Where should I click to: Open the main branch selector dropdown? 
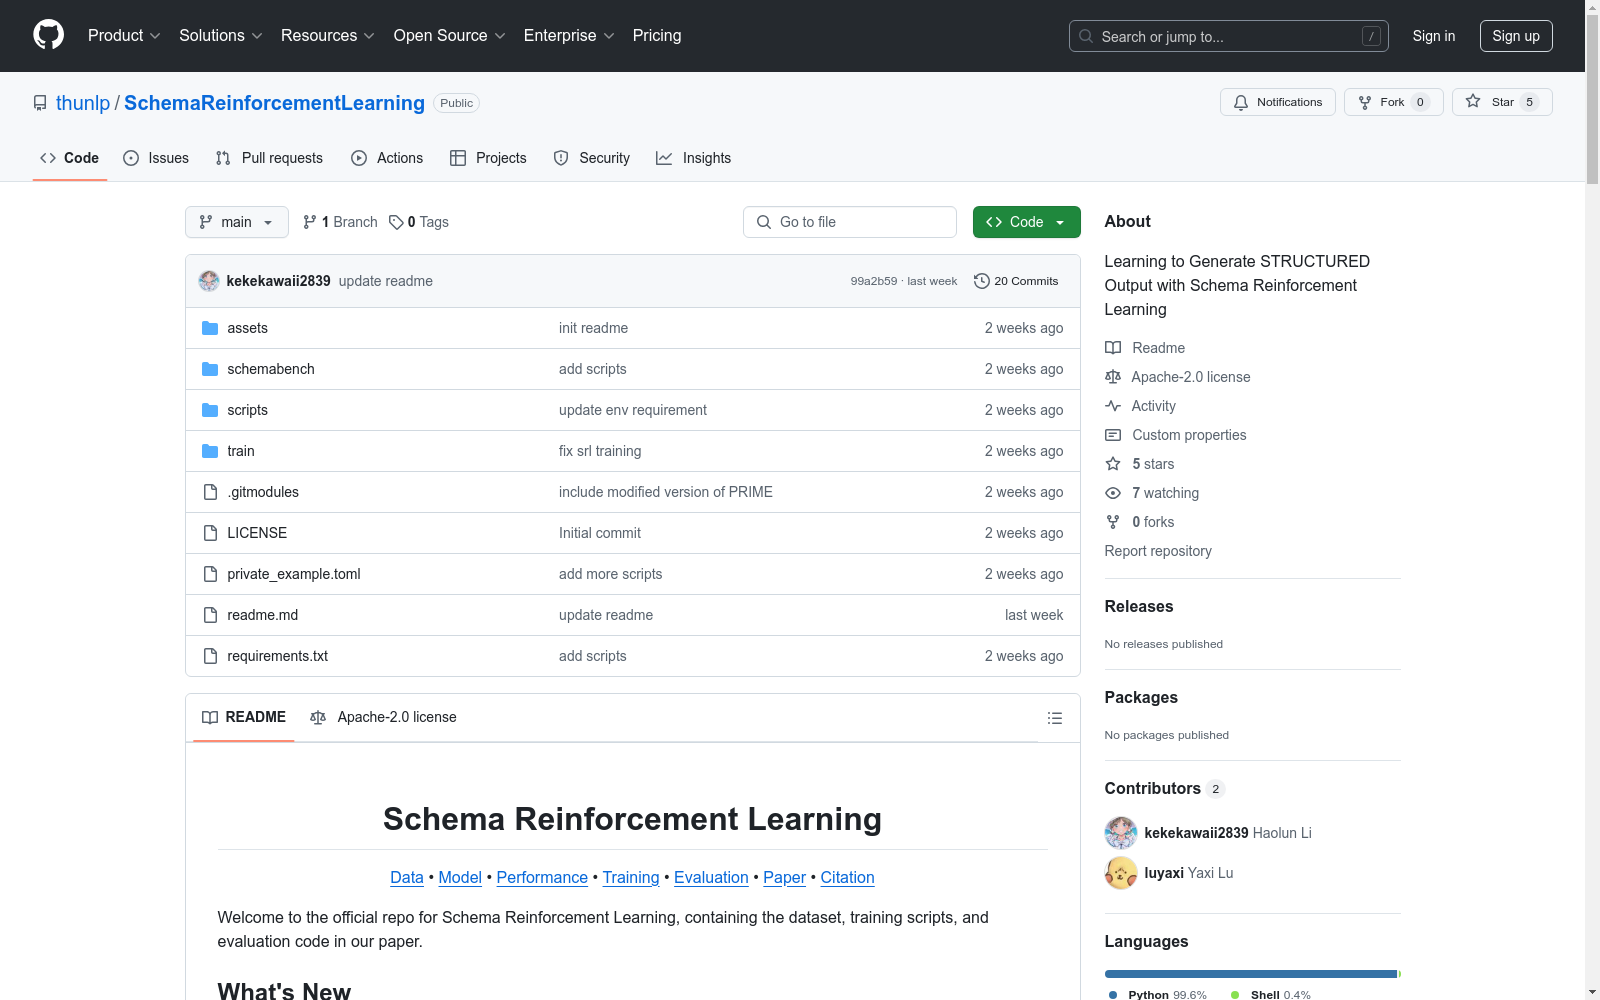[237, 222]
